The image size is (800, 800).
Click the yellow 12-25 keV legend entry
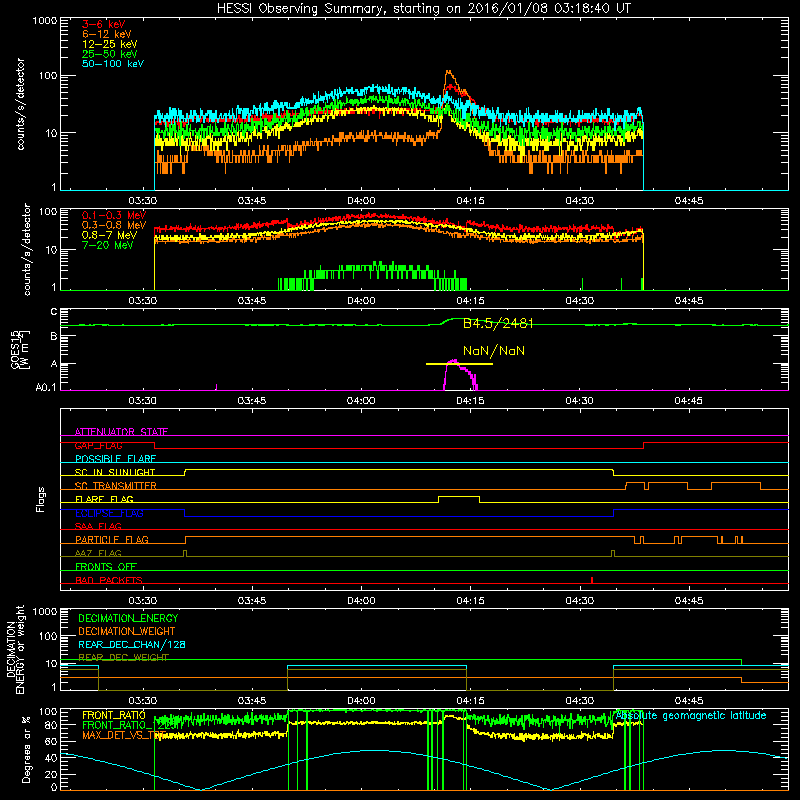(x=110, y=44)
